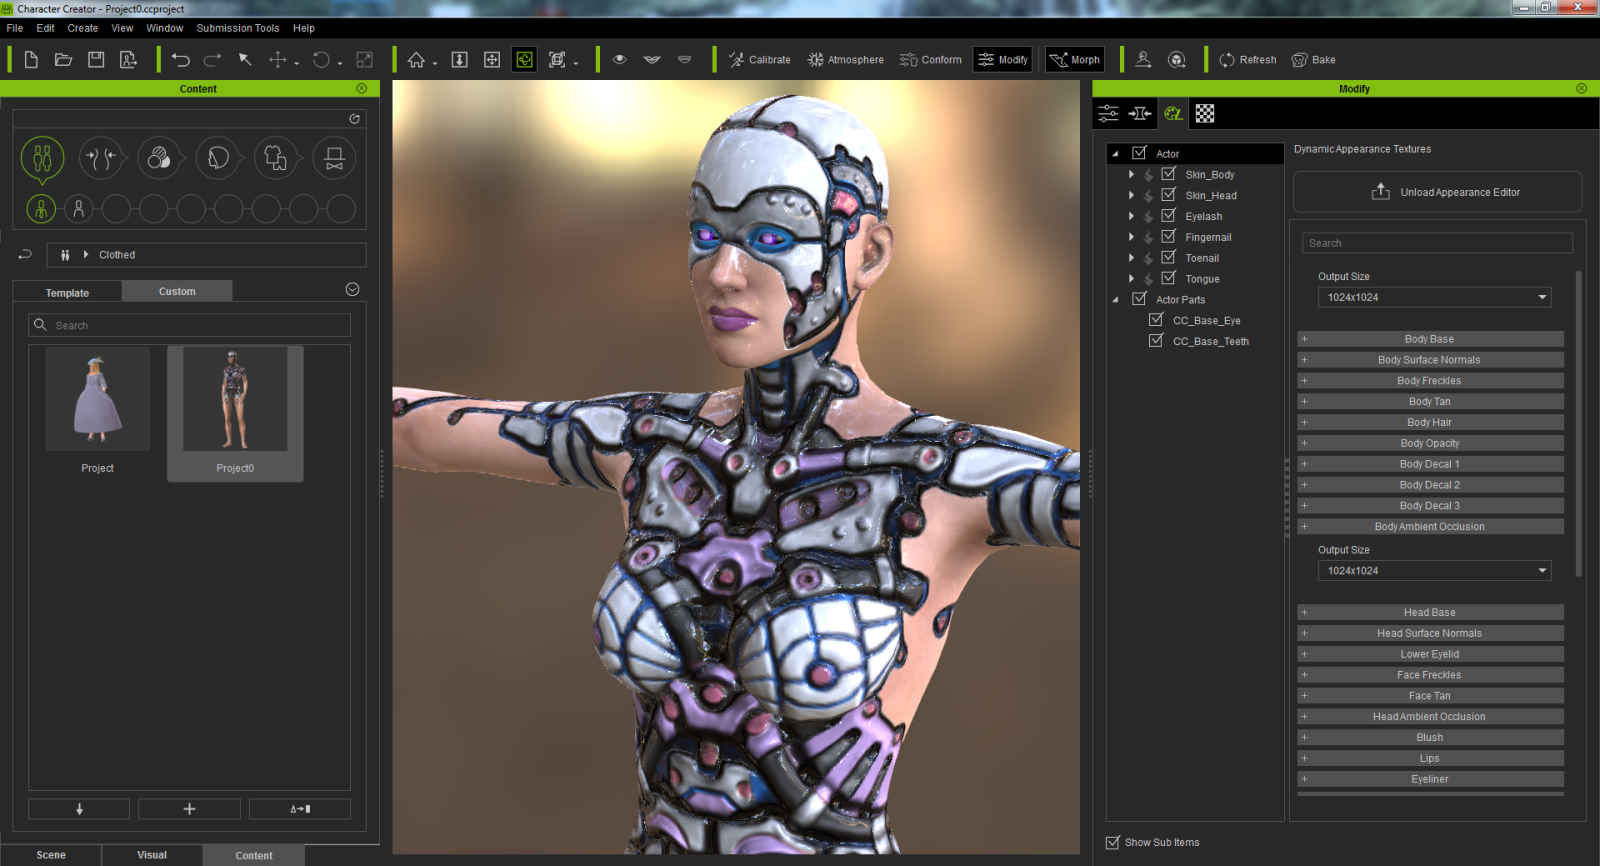
Task: Collapse the Actor Parts tree node
Action: 1115,300
